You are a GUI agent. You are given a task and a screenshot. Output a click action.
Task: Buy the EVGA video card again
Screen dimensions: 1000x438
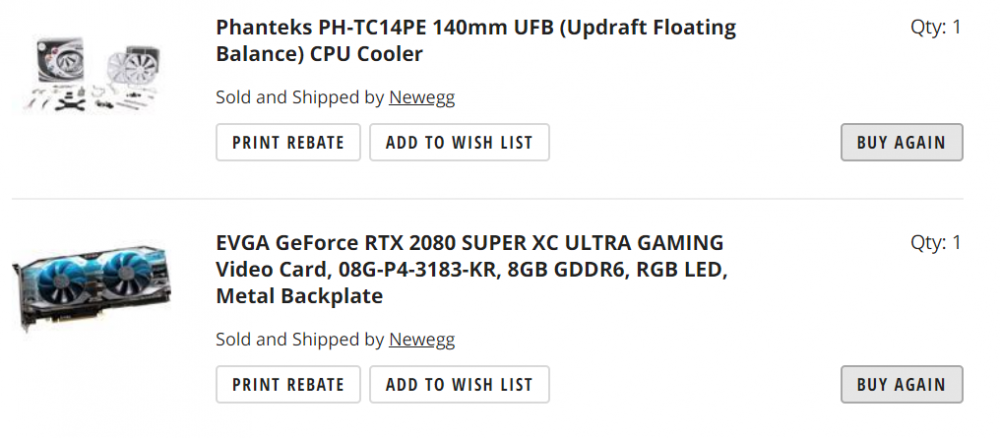coord(901,384)
